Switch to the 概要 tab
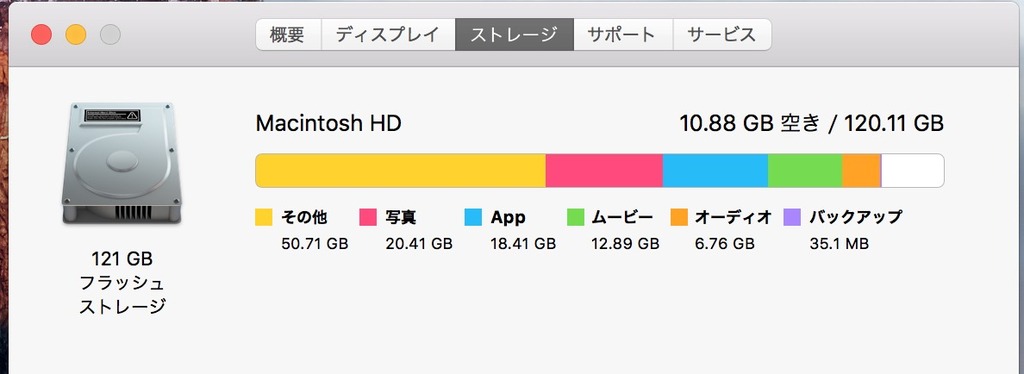Screen dimensions: 1024x374 [288, 35]
